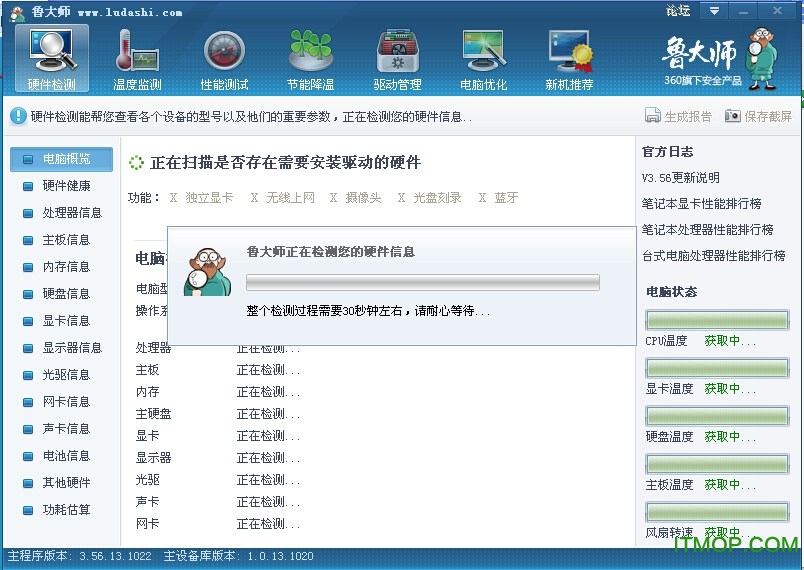Click the 摄像头 feature indicator
Screen dimensions: 804x570
(x=355, y=198)
